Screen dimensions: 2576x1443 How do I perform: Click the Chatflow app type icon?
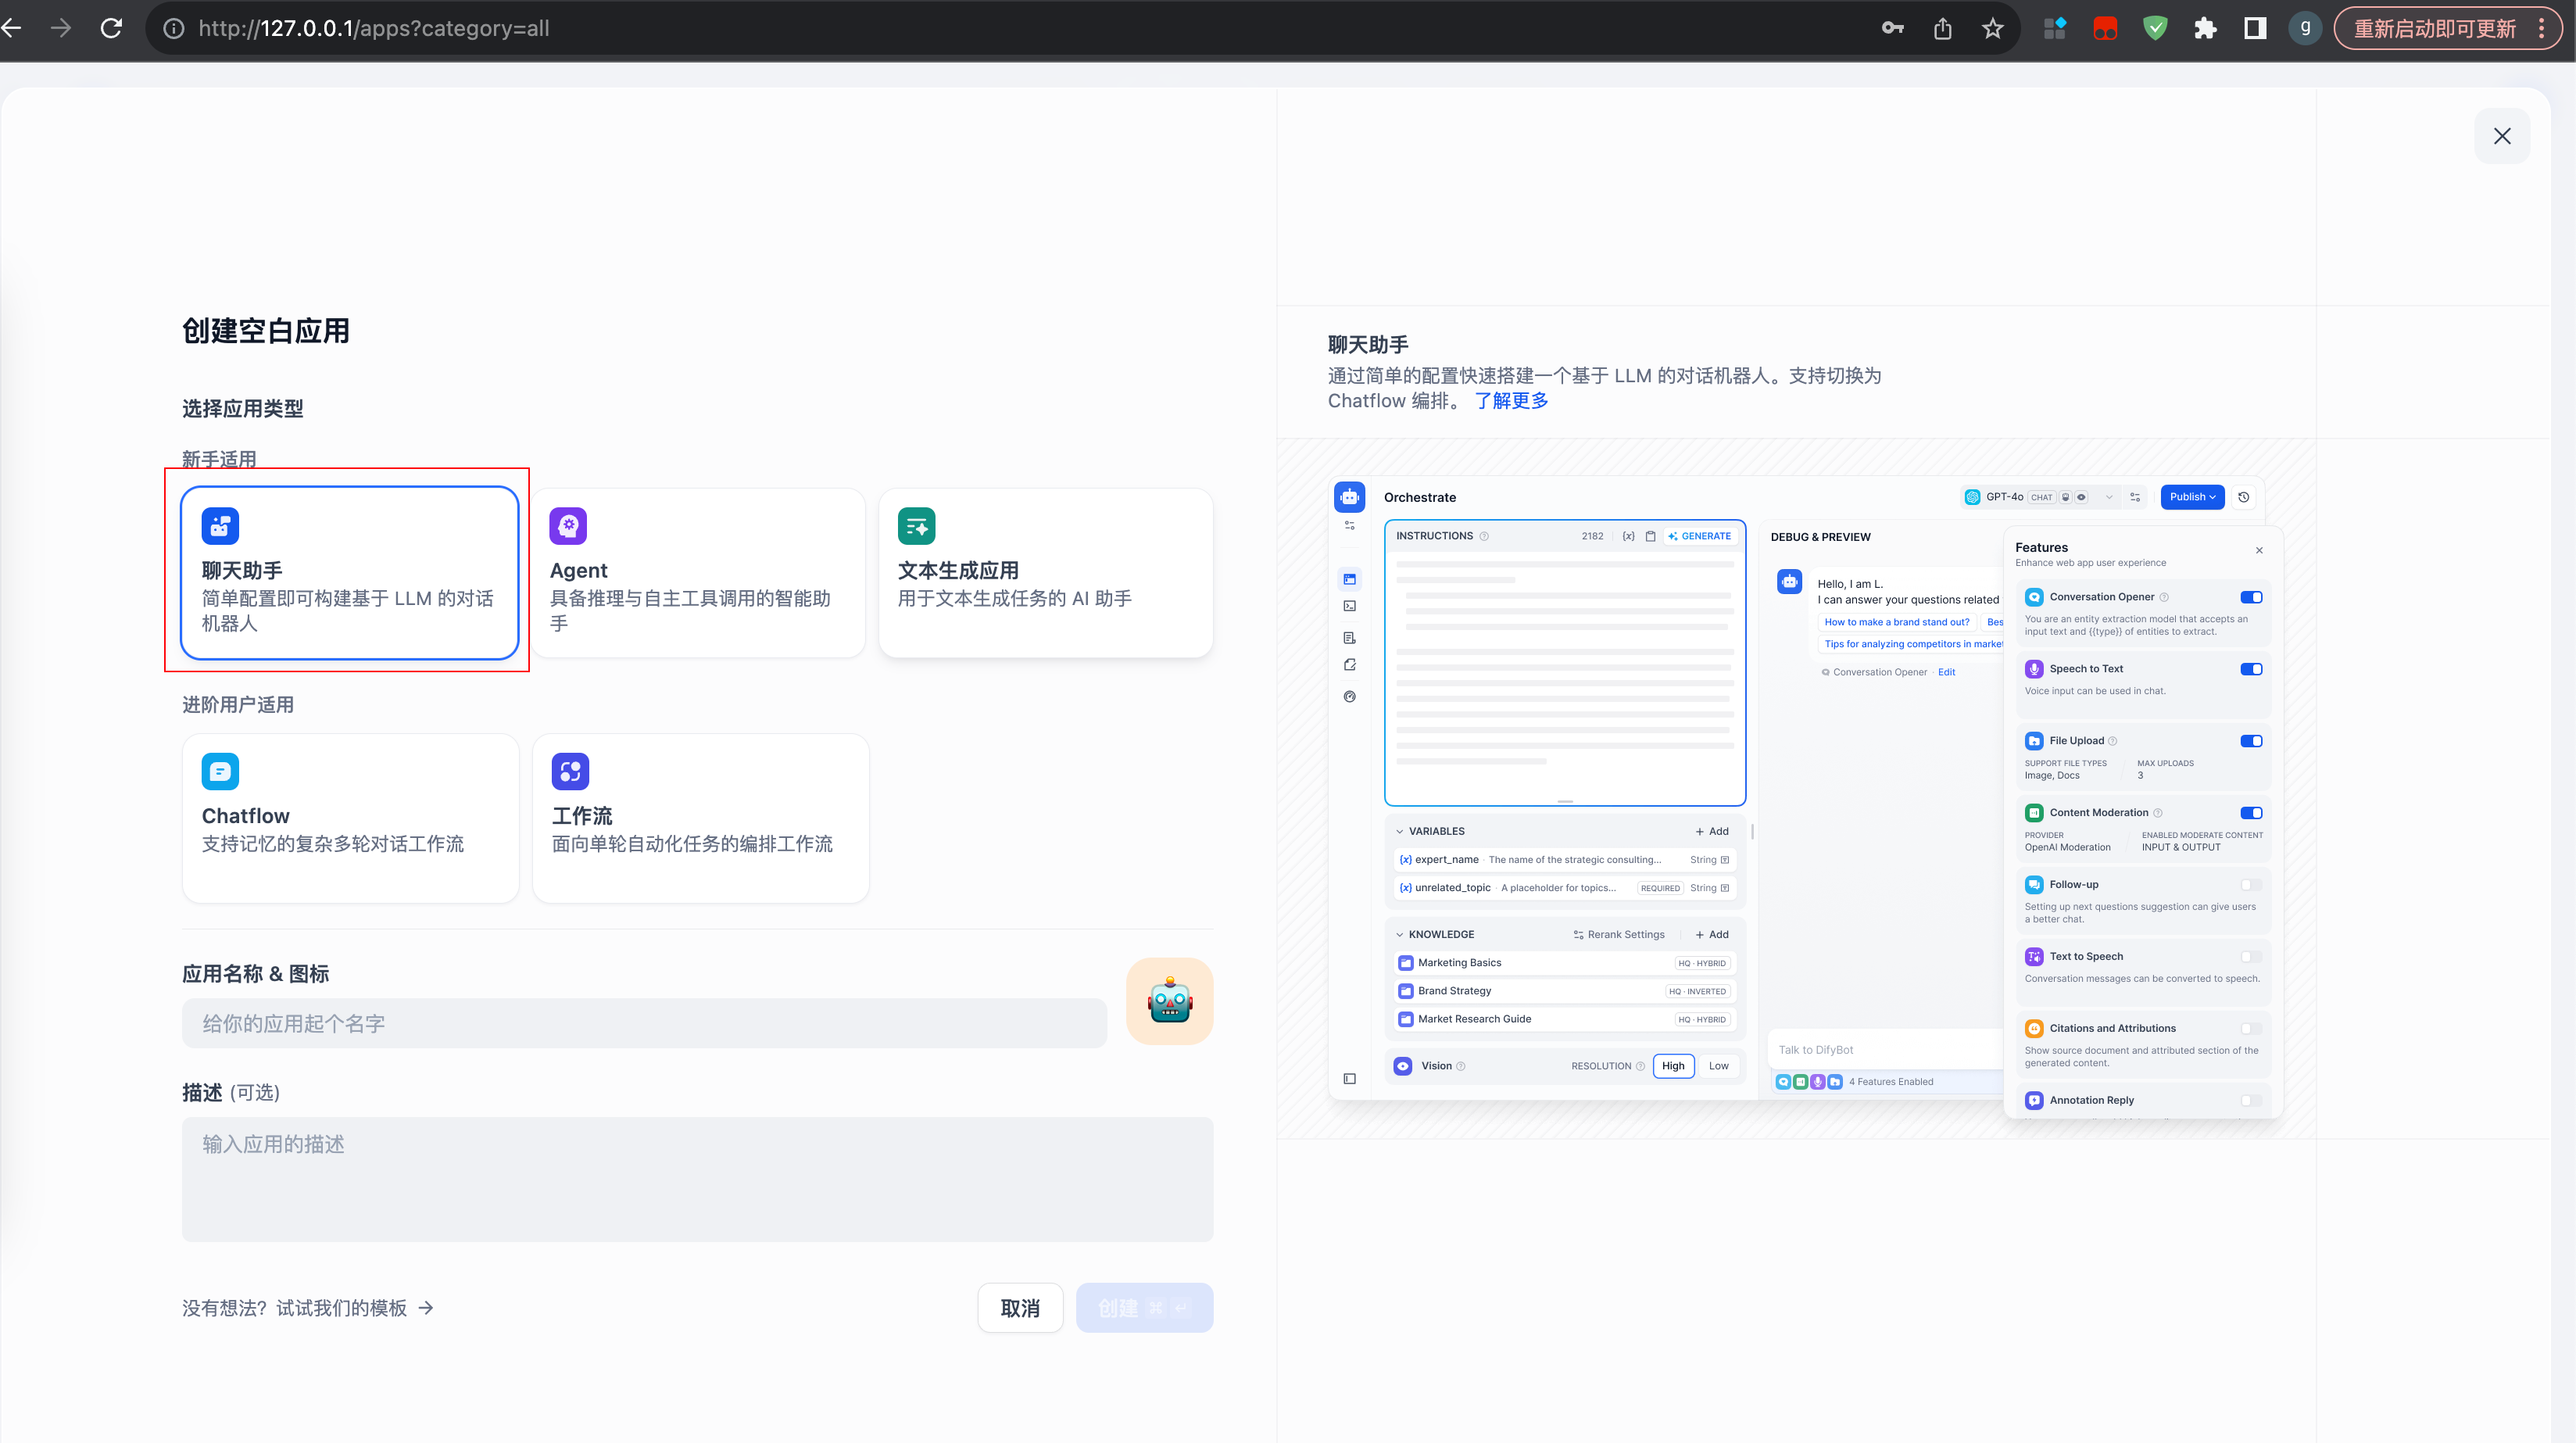point(220,771)
